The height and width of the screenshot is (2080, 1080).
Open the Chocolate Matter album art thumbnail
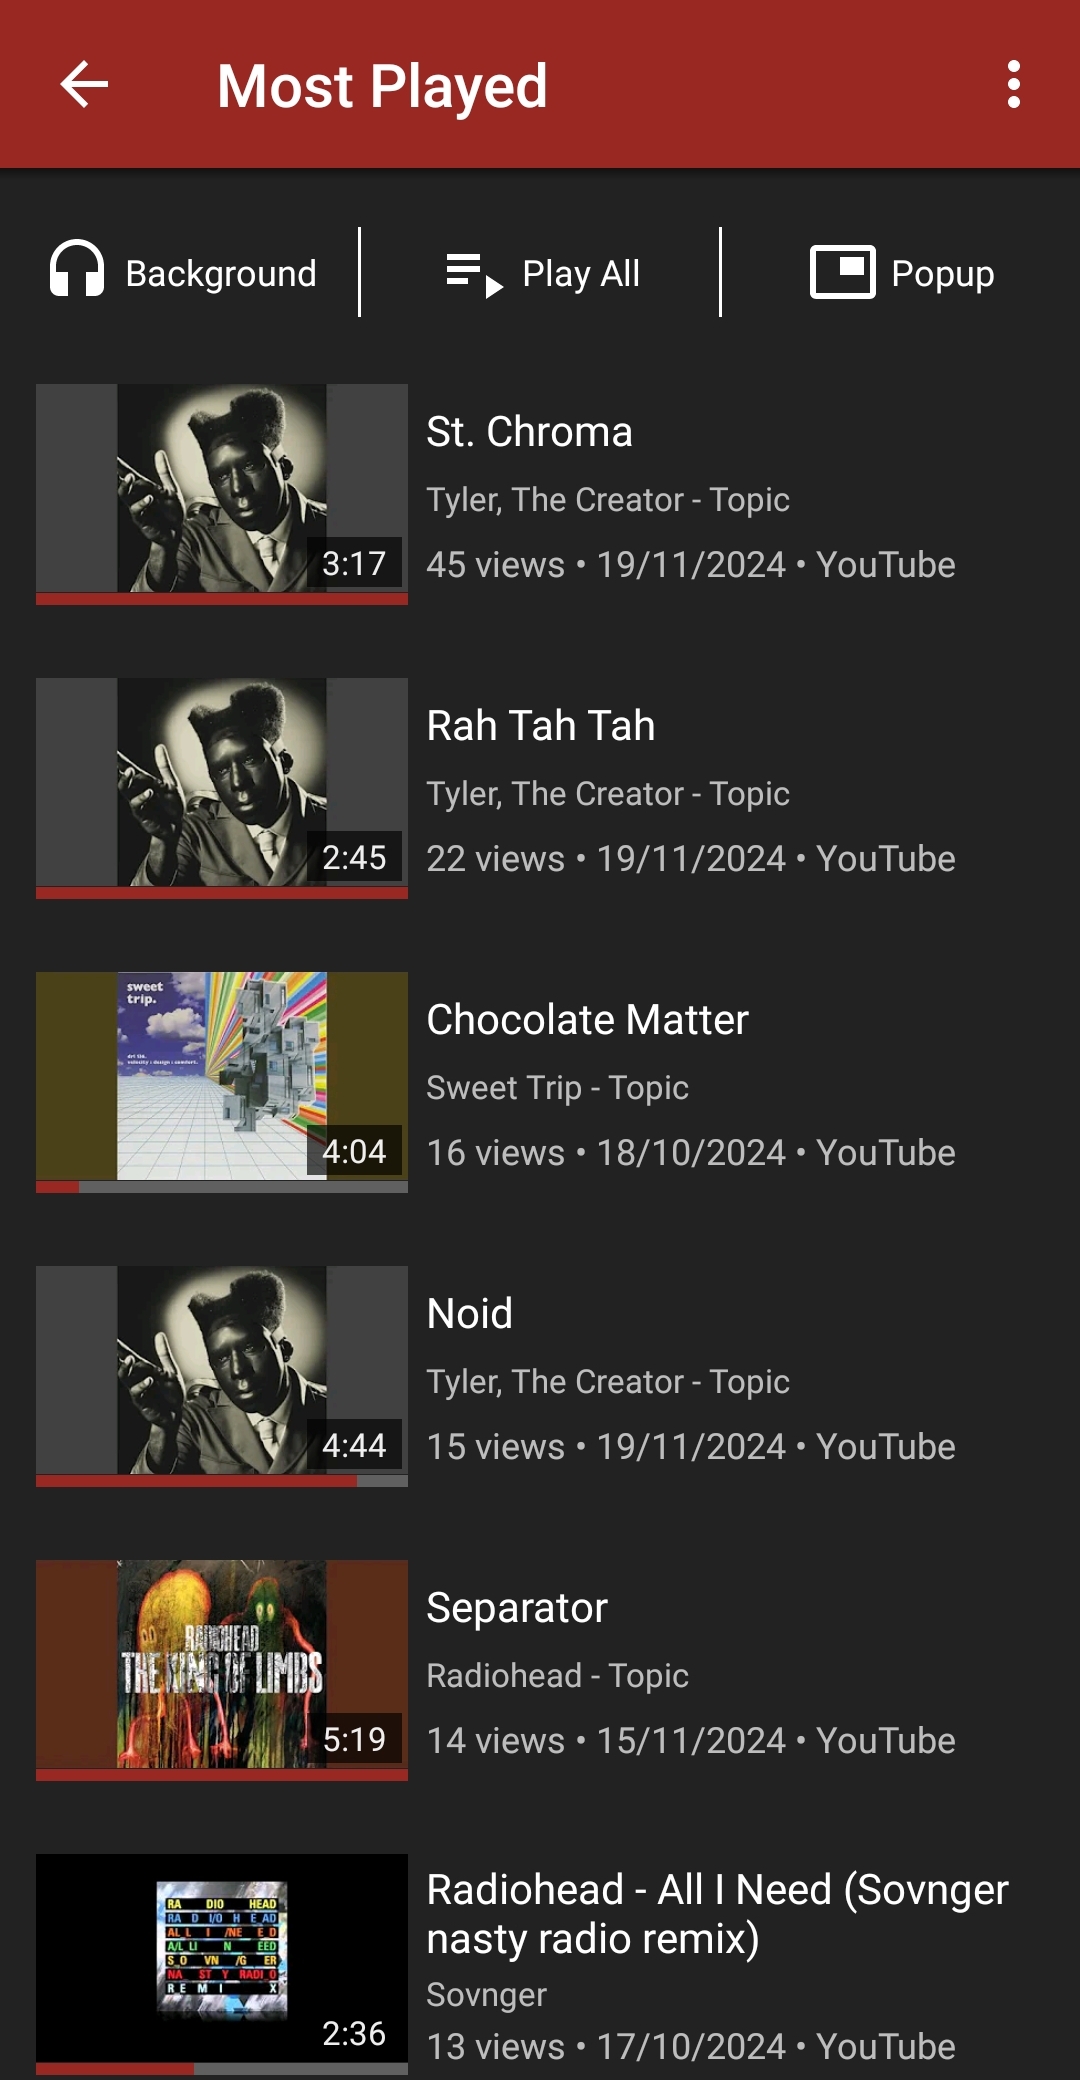(x=222, y=1076)
